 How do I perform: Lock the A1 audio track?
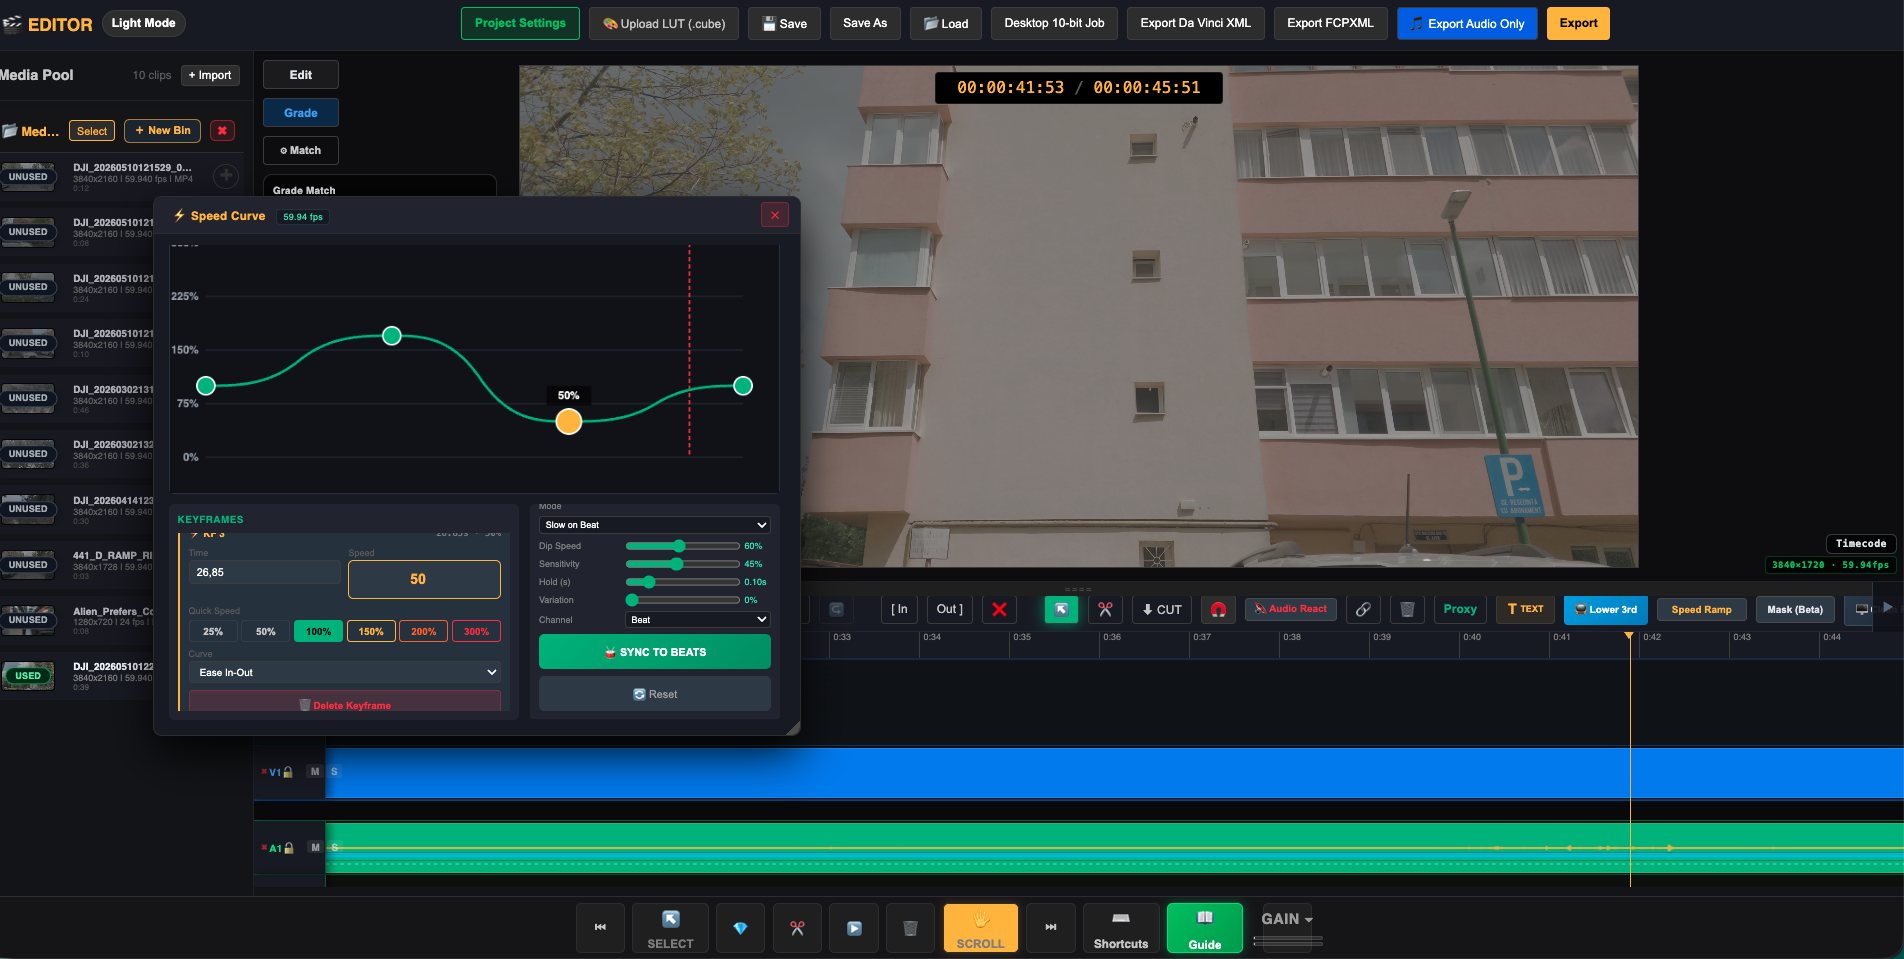click(289, 848)
